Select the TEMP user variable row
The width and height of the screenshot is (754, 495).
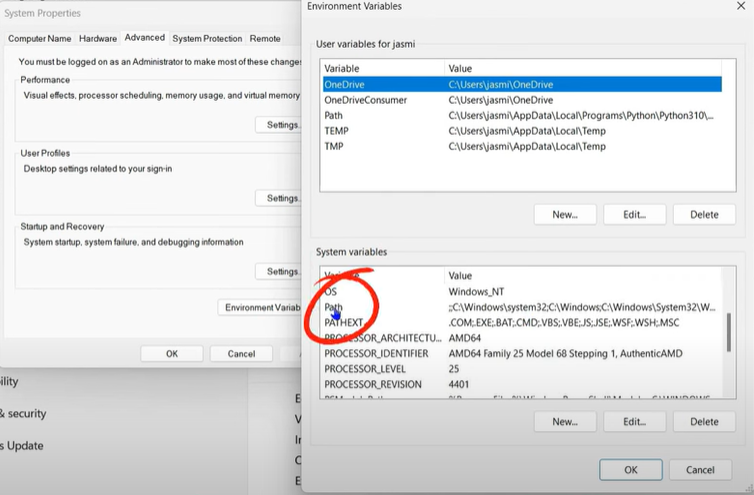pyautogui.click(x=336, y=131)
